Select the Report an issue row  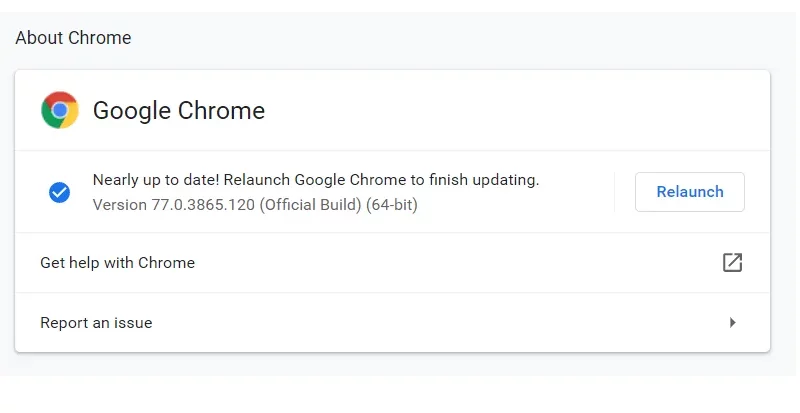tap(392, 323)
